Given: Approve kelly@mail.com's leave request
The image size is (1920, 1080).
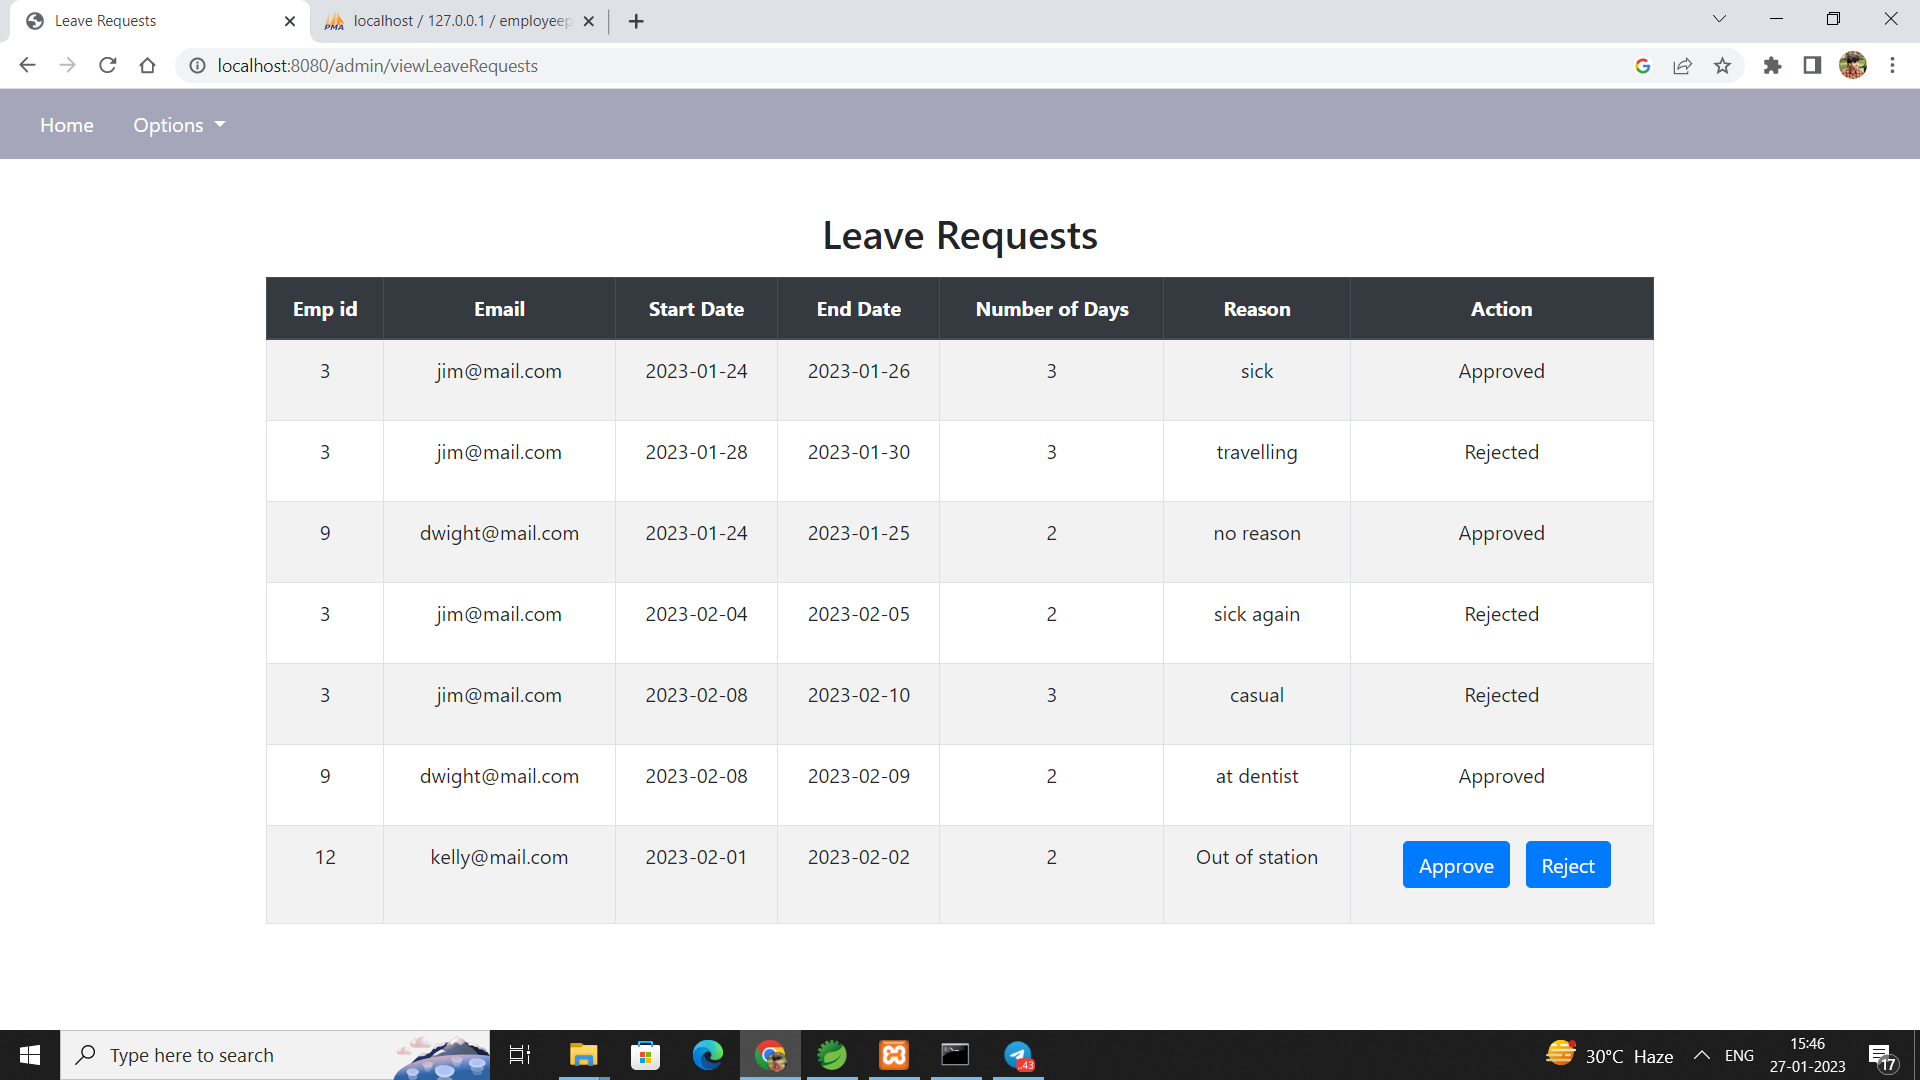Looking at the screenshot, I should coord(1455,864).
